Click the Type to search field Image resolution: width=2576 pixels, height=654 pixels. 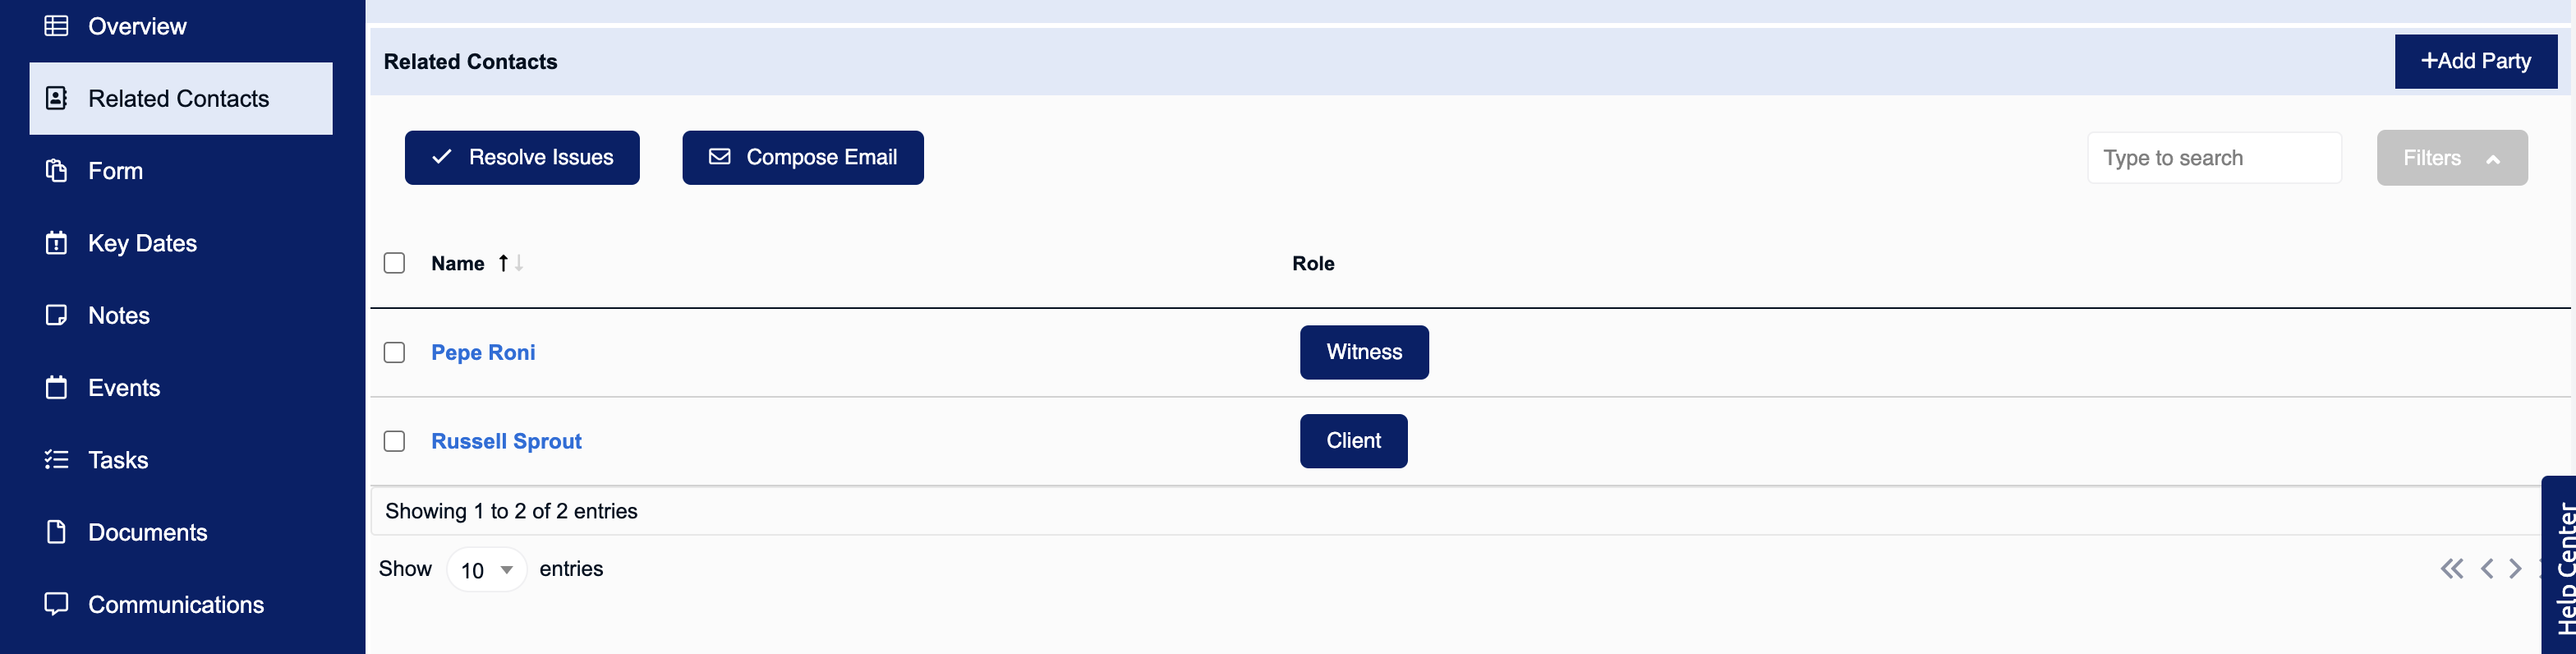pyautogui.click(x=2214, y=158)
